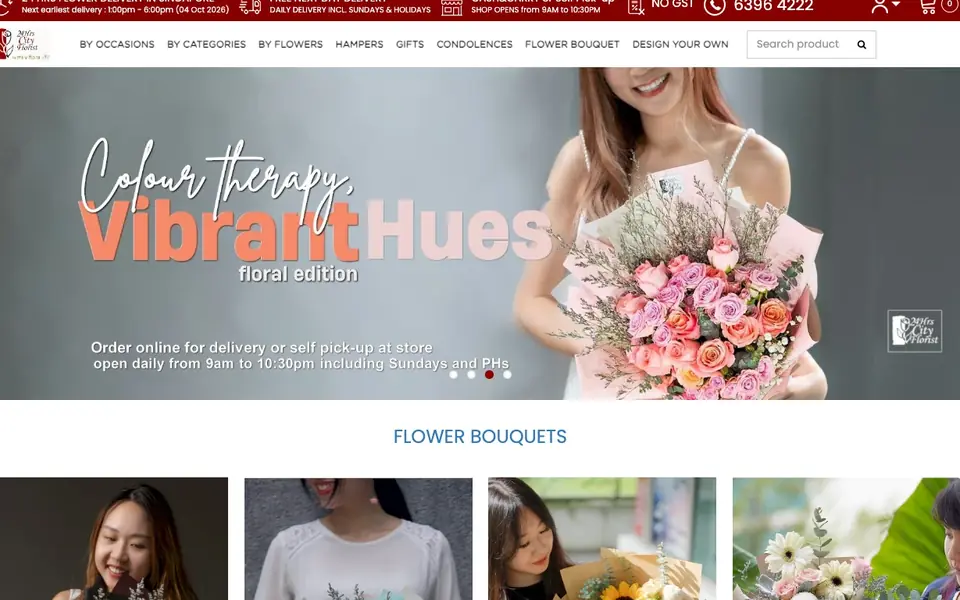Open the Condolences menu

tap(474, 45)
